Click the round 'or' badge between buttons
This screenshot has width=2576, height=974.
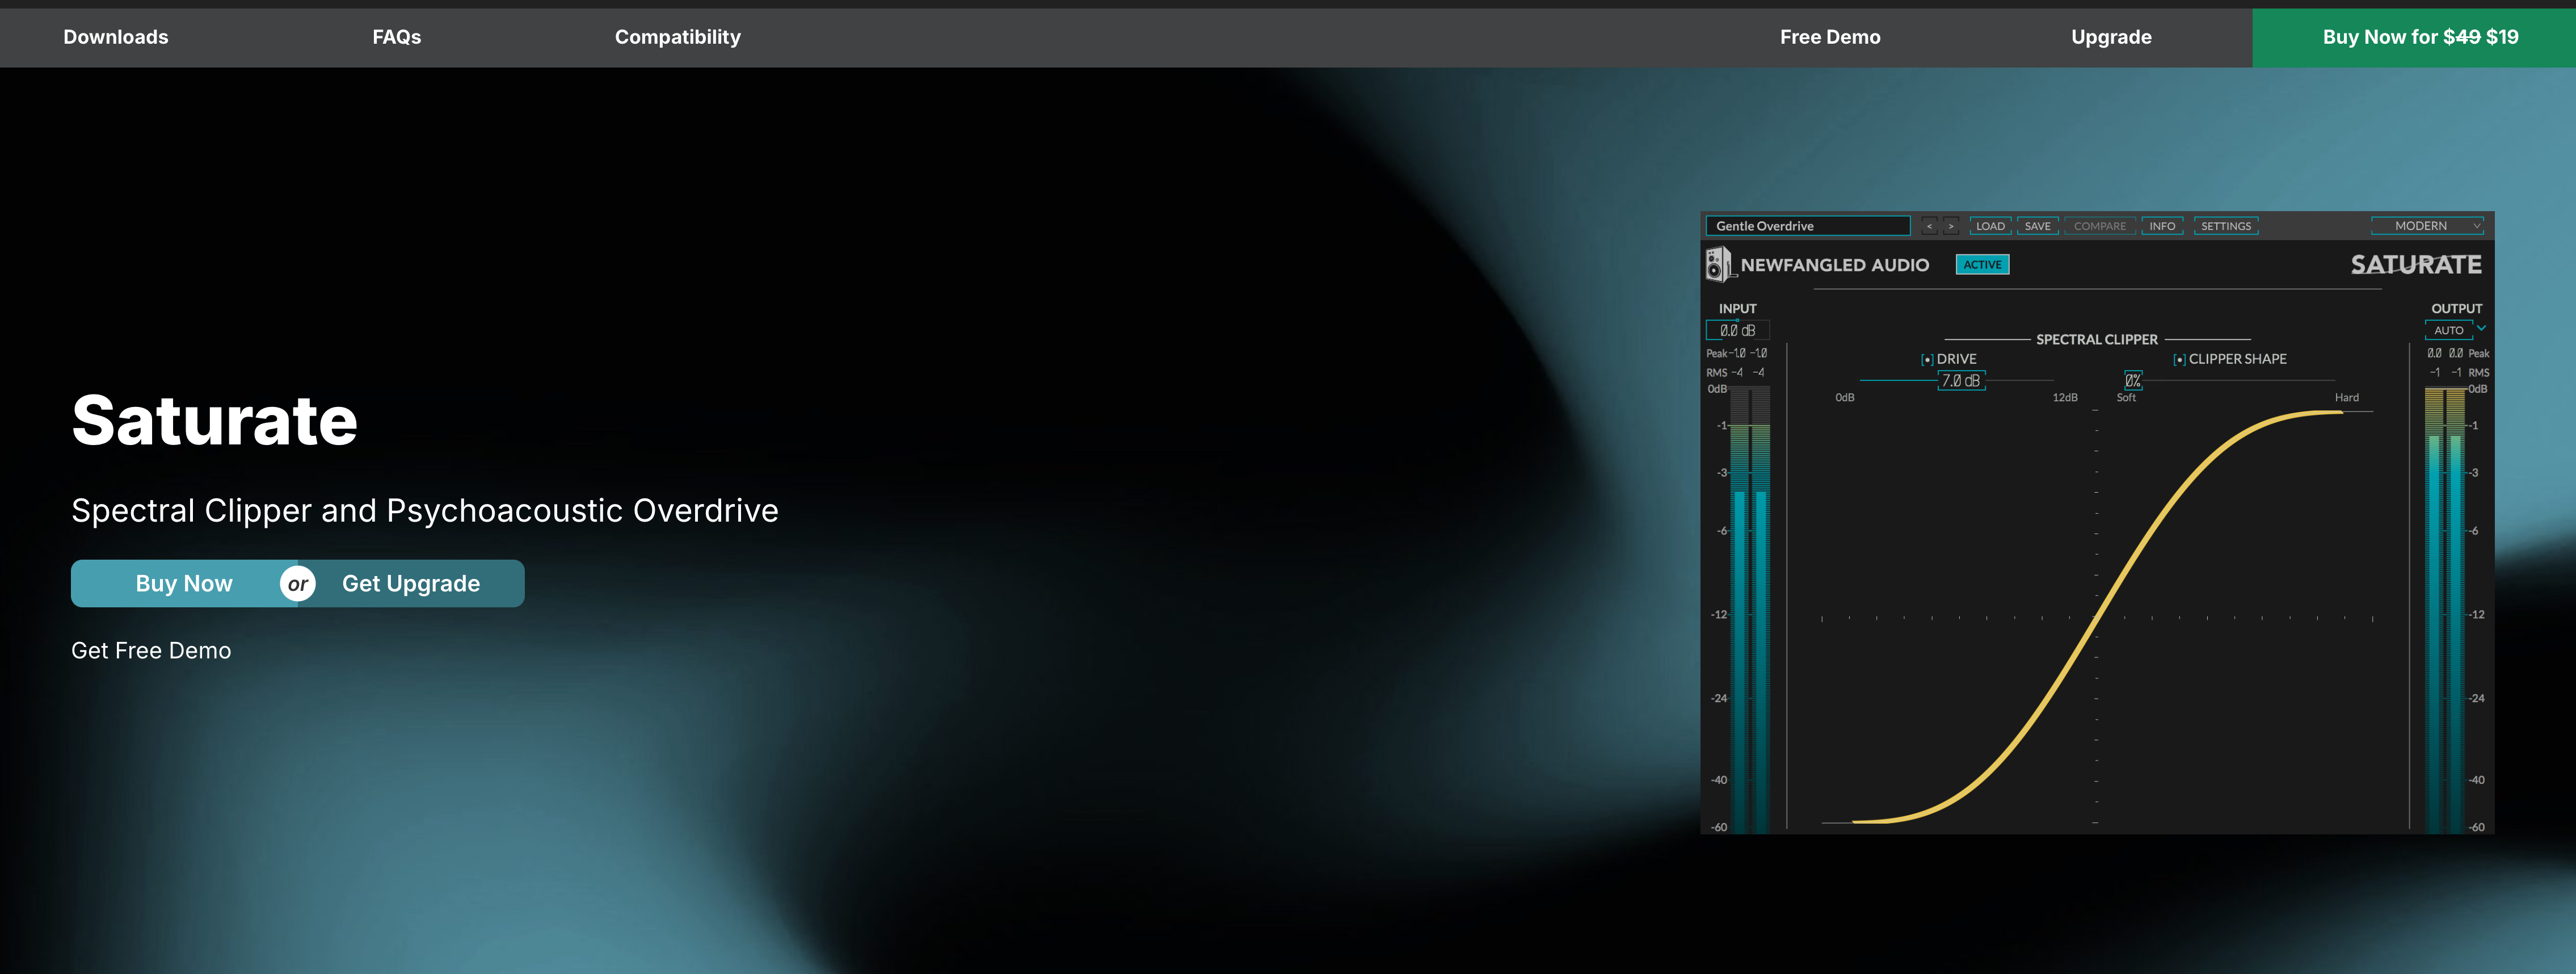[297, 584]
